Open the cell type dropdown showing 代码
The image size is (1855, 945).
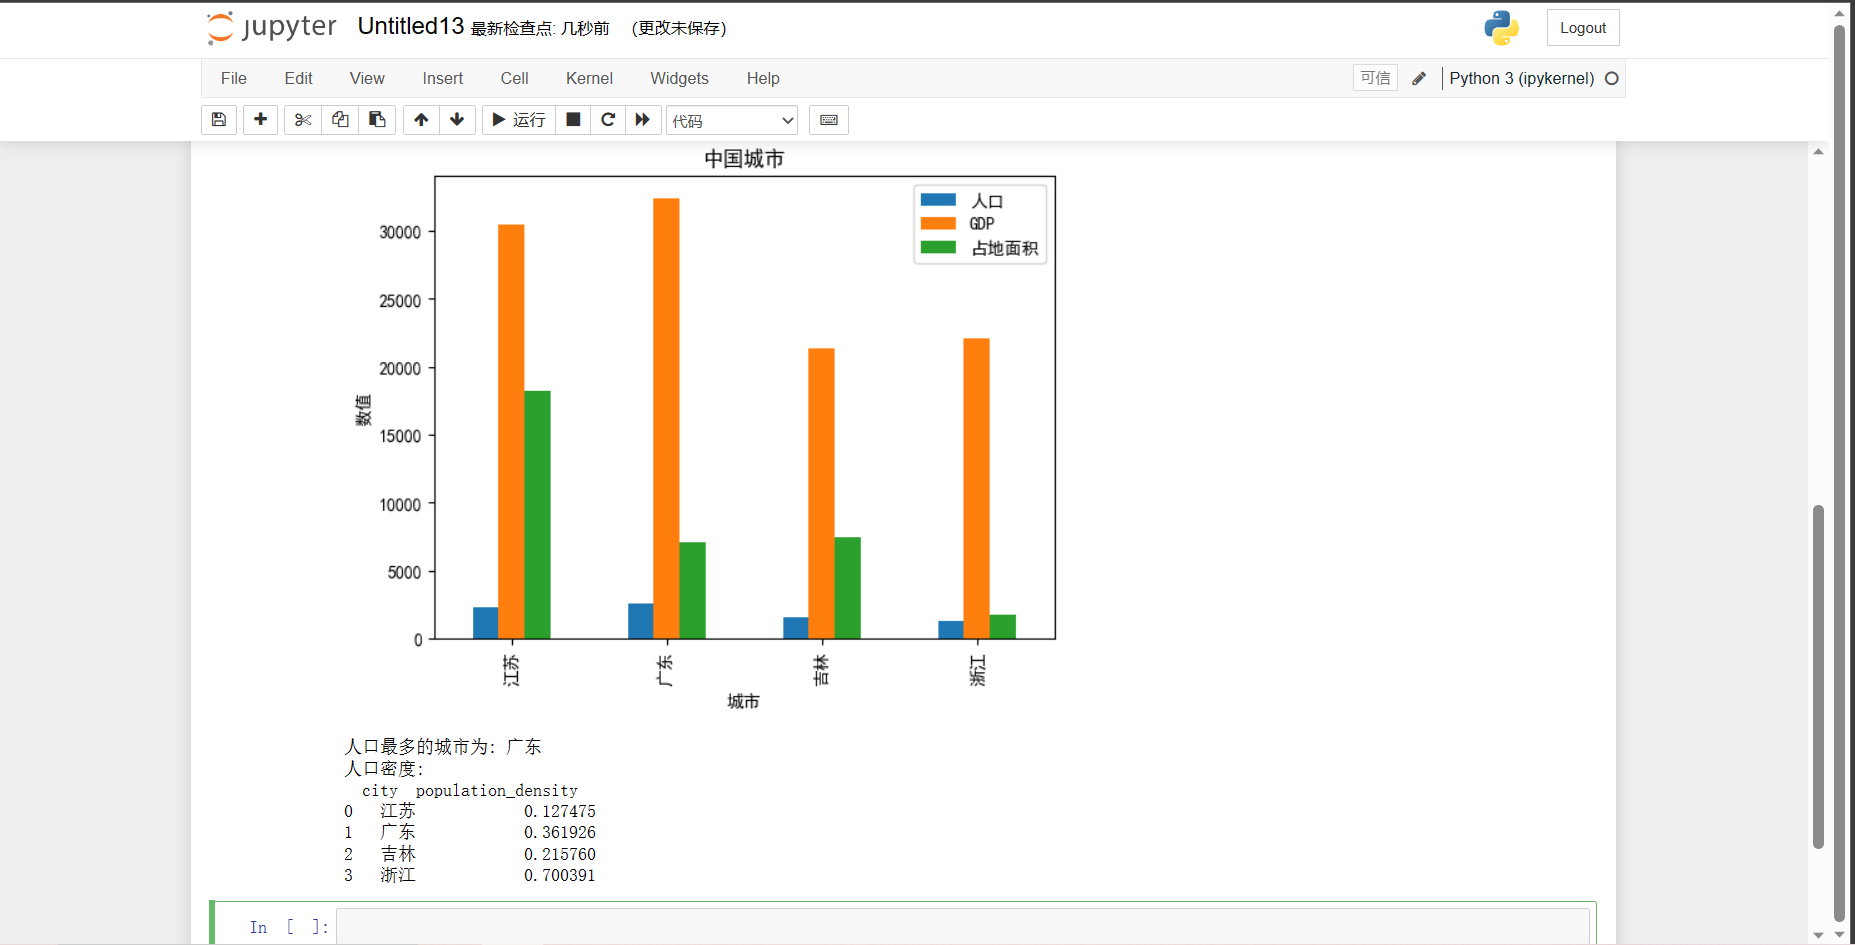click(x=732, y=121)
